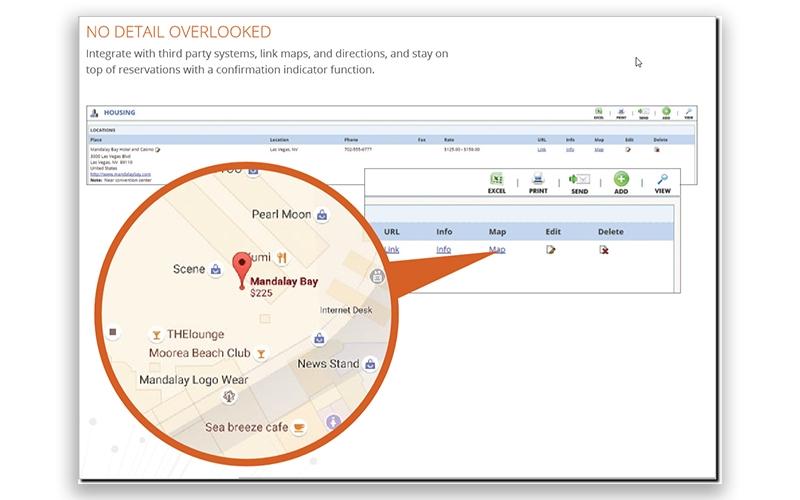The height and width of the screenshot is (500, 800).
Task: Click the restaurant fork-and-knife icon on the map
Action: pyautogui.click(x=282, y=258)
